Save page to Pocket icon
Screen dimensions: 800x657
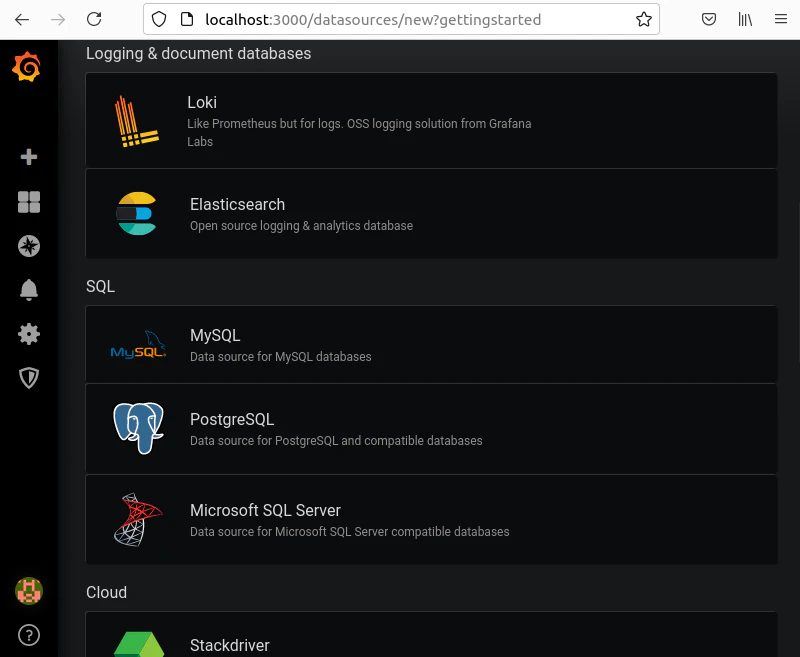click(709, 19)
